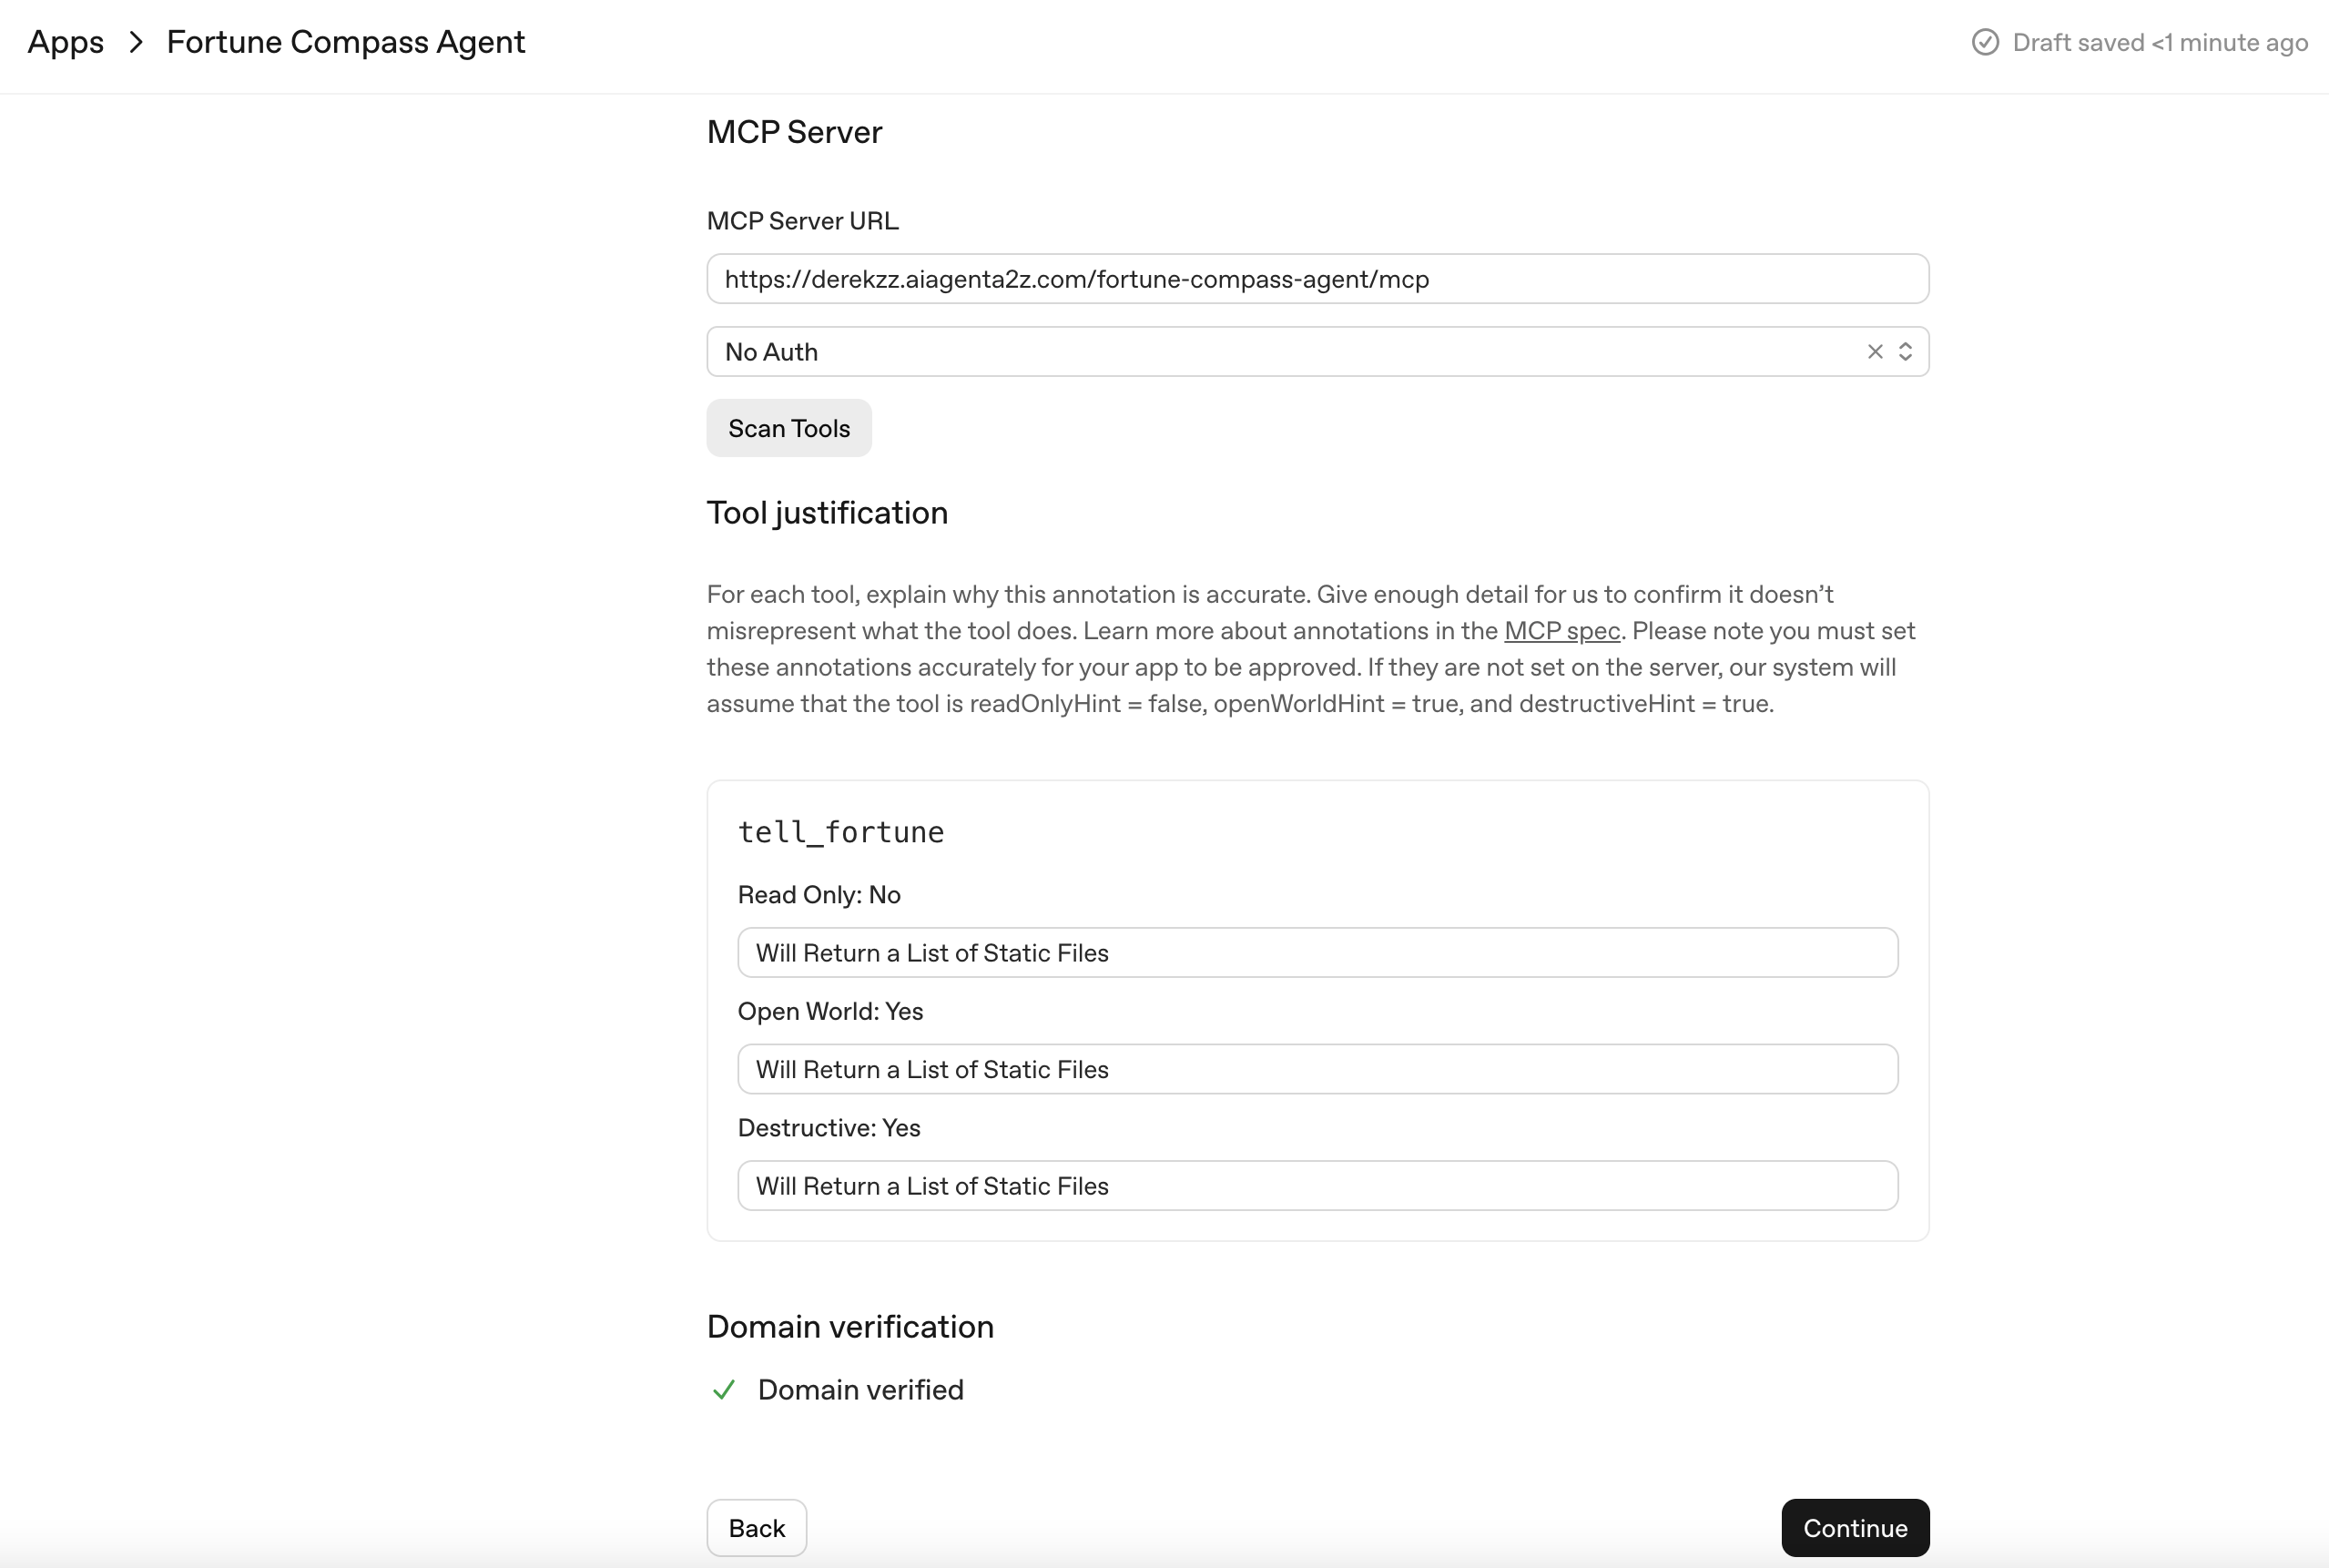Click the up/down chevrons in the auth selector
This screenshot has width=2329, height=1568.
[x=1906, y=352]
